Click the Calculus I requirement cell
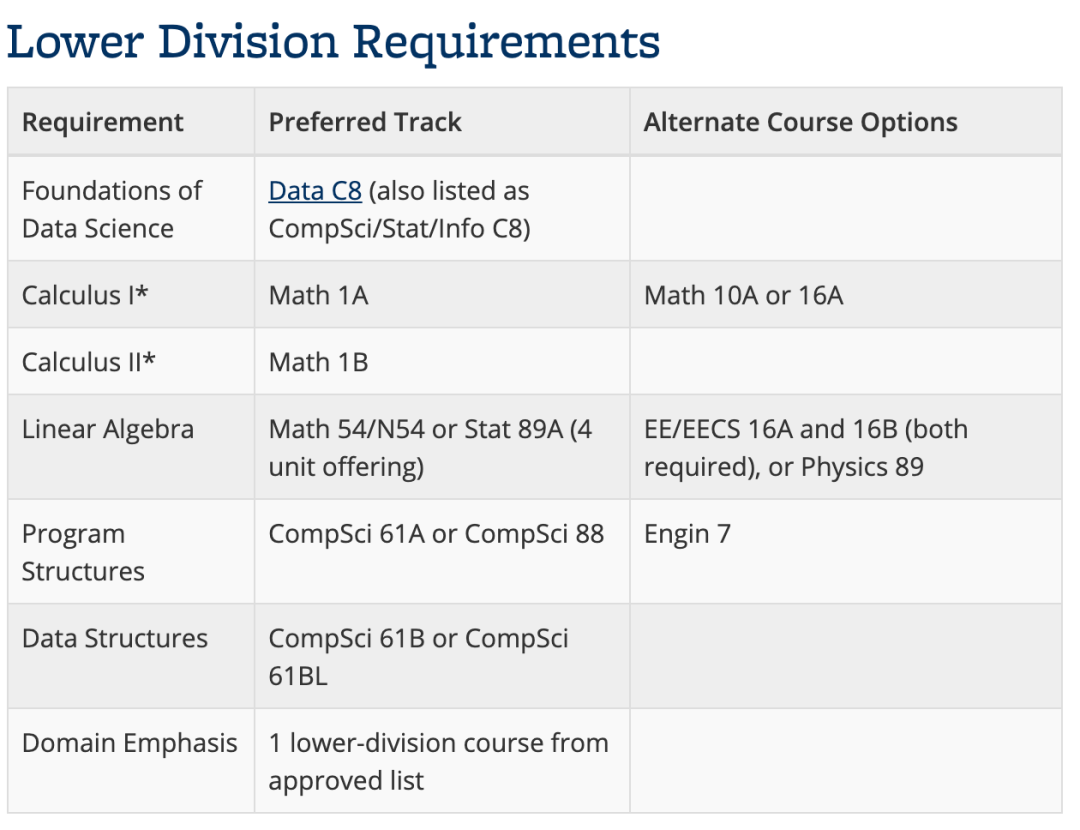 pos(85,295)
